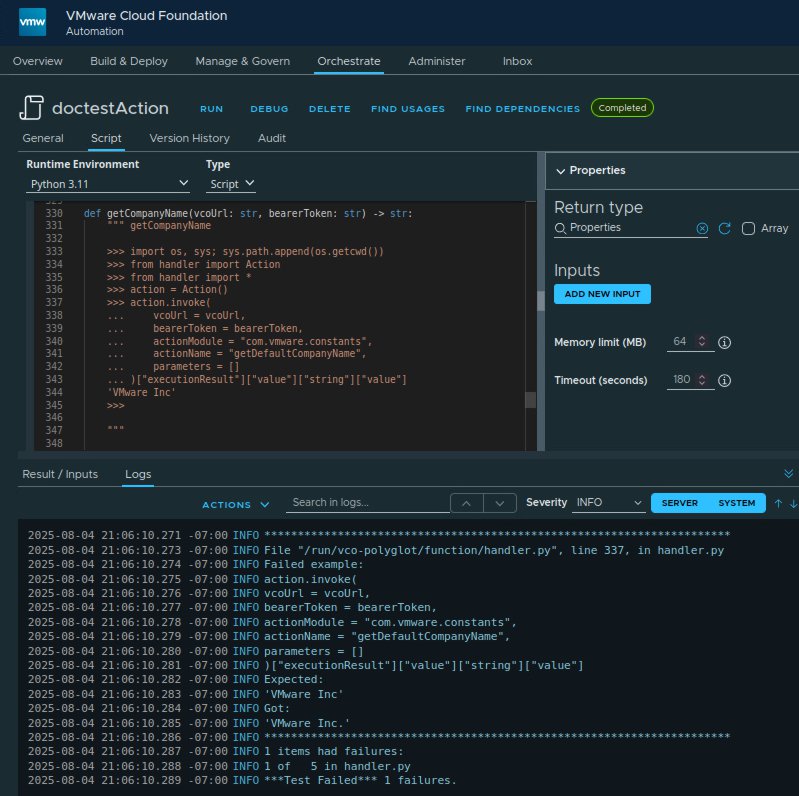This screenshot has height=796, width=799.
Task: Click the Return type search icon
Action: (560, 228)
